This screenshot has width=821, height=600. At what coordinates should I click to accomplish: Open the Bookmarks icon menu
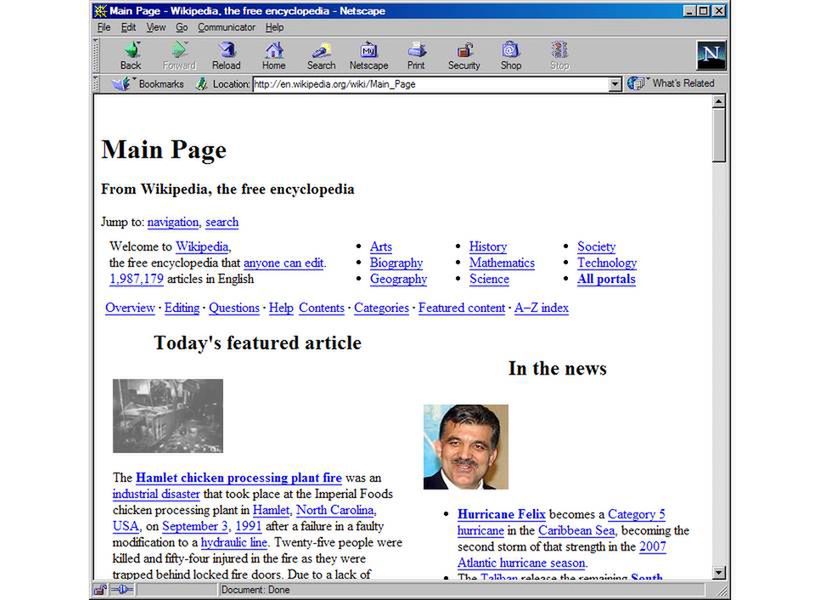coord(121,84)
